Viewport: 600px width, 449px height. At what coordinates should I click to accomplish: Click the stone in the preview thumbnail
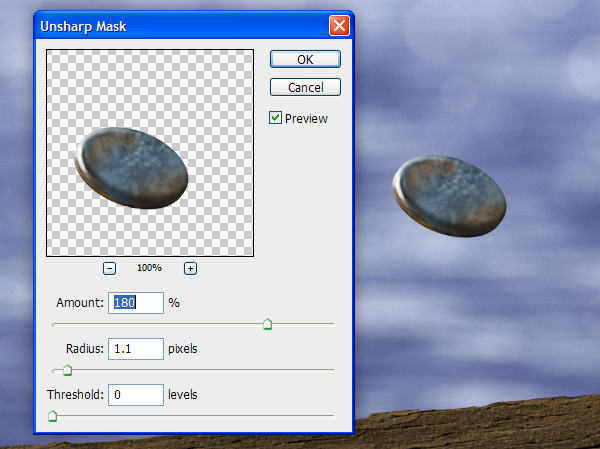[131, 168]
